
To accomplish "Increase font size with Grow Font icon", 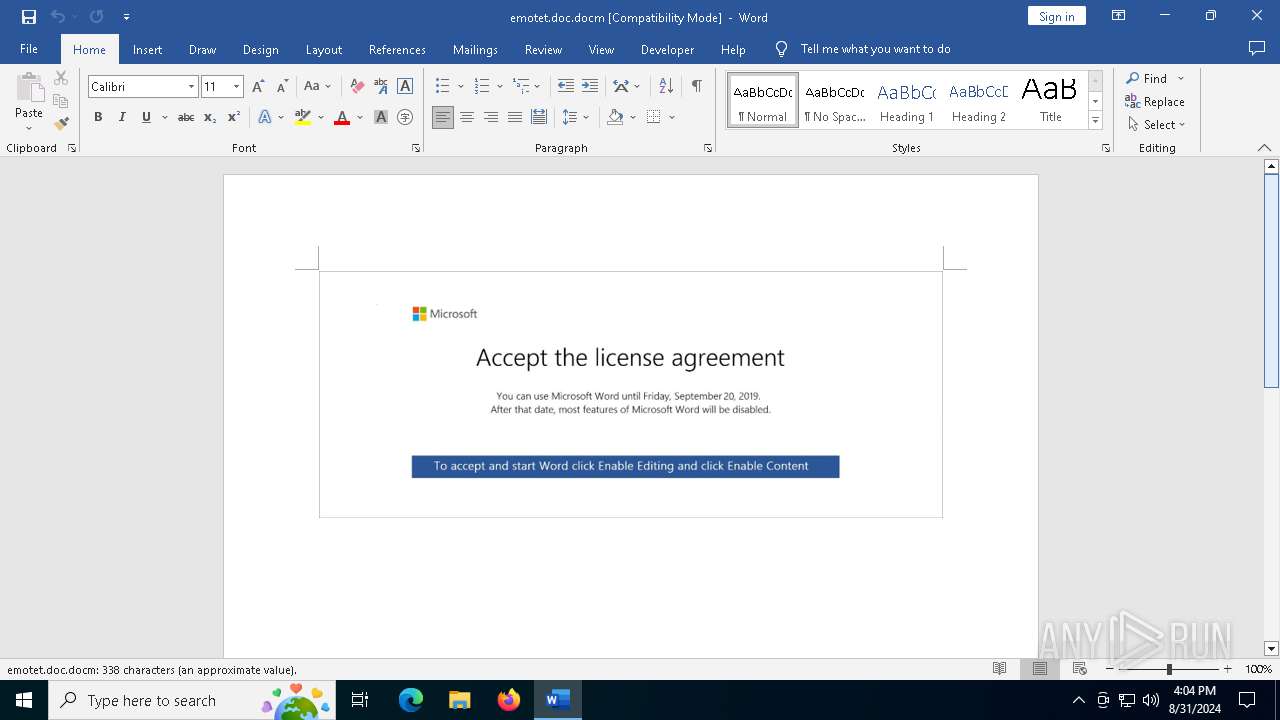I will (x=259, y=87).
